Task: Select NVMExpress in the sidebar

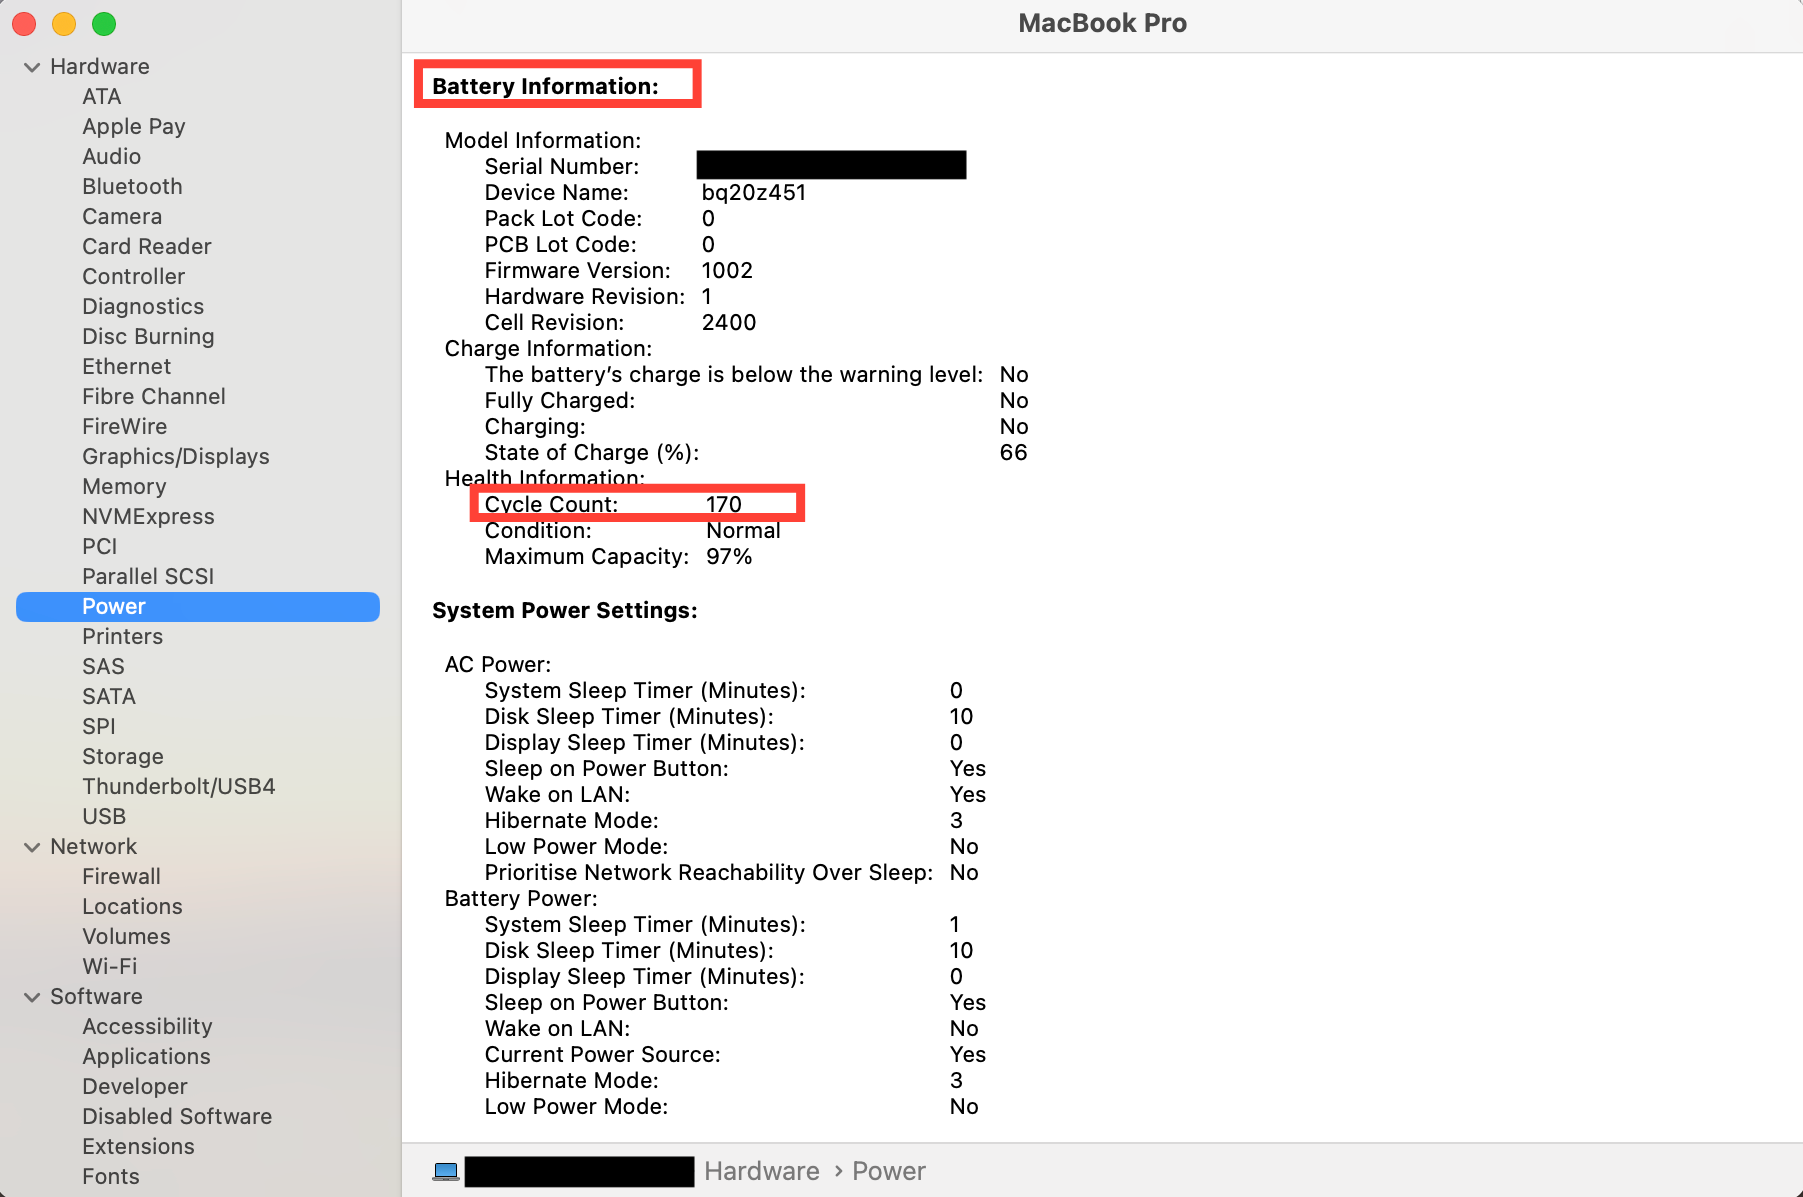Action: coord(148,517)
